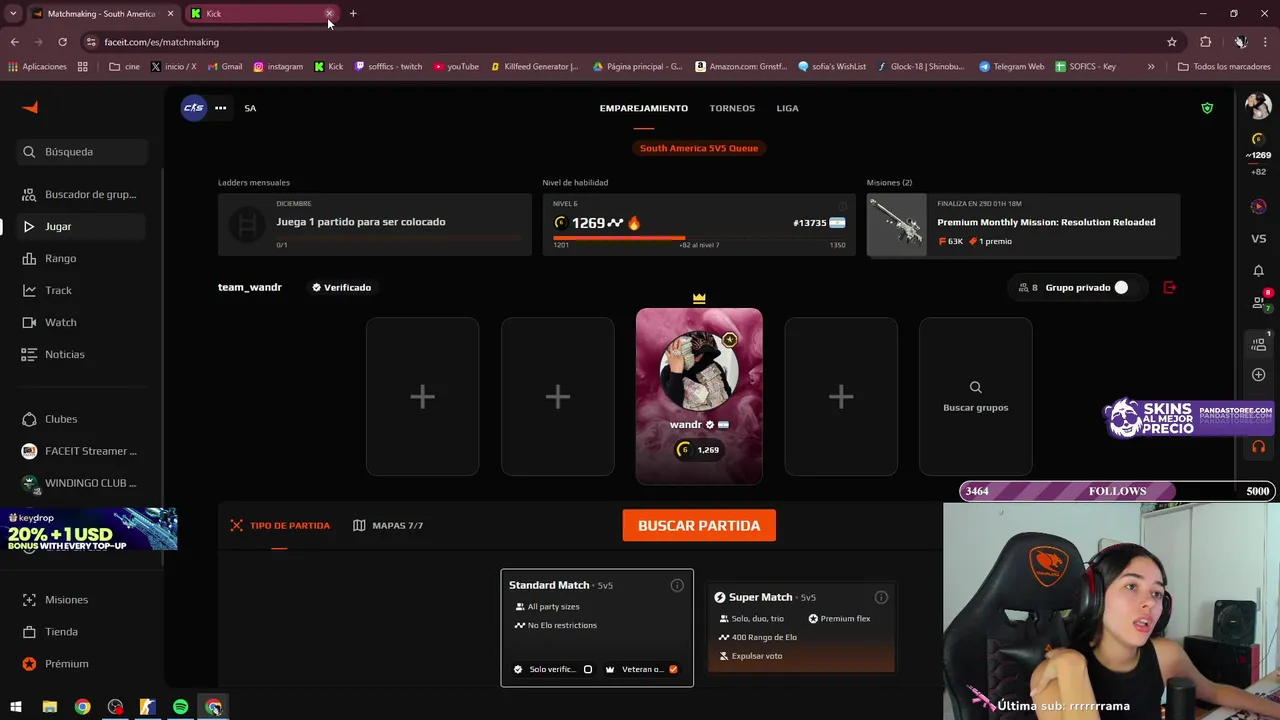Click the South America 5V5 Queue badge
Image resolution: width=1280 pixels, height=720 pixels.
(699, 148)
